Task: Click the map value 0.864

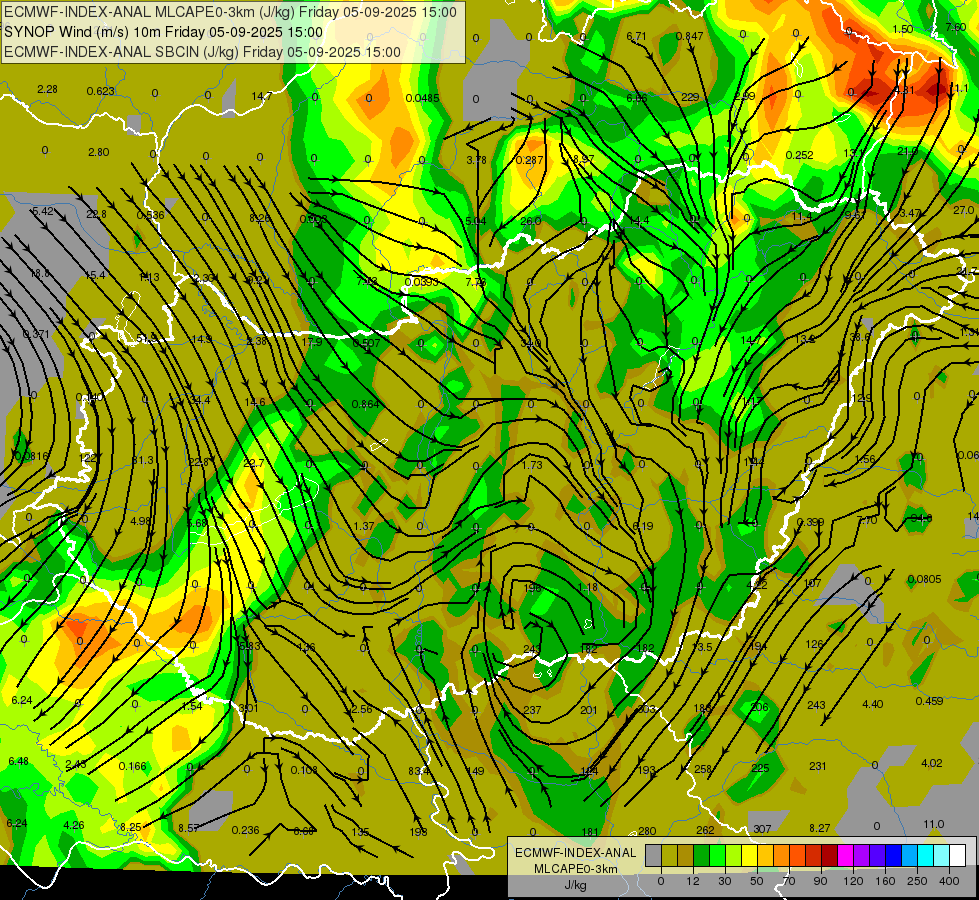Action: click(365, 404)
